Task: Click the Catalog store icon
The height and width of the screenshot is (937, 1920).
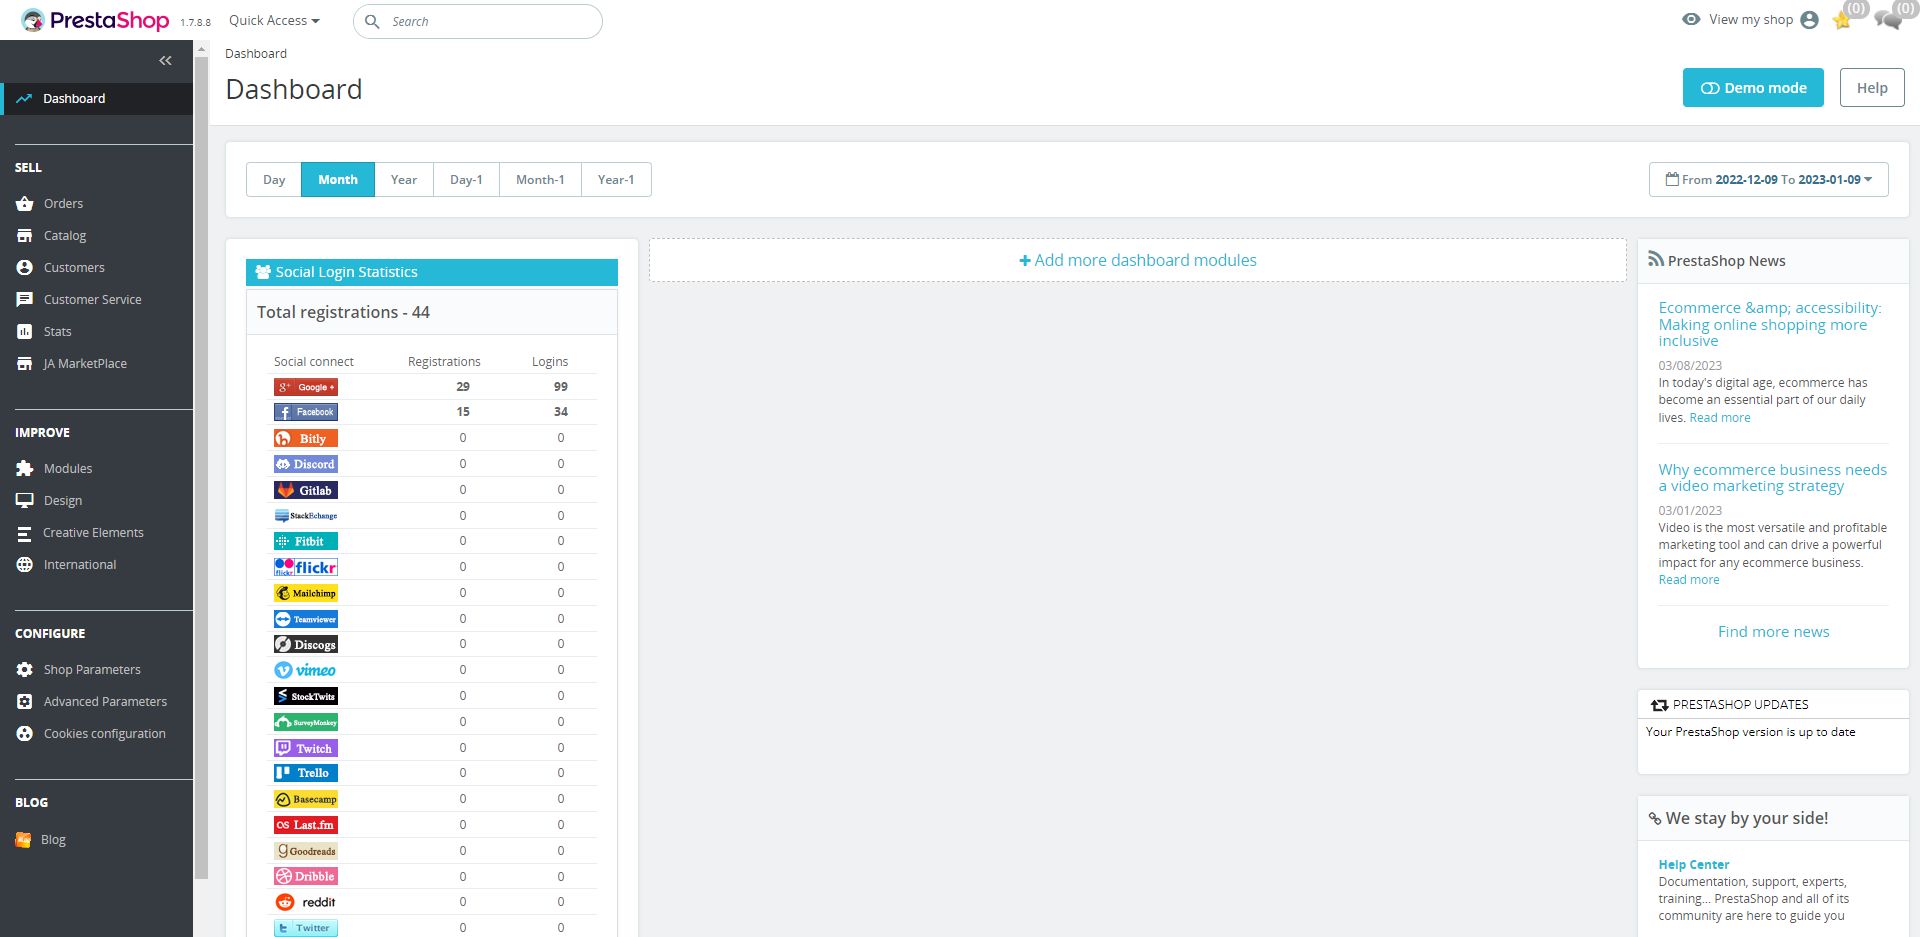Action: point(25,236)
